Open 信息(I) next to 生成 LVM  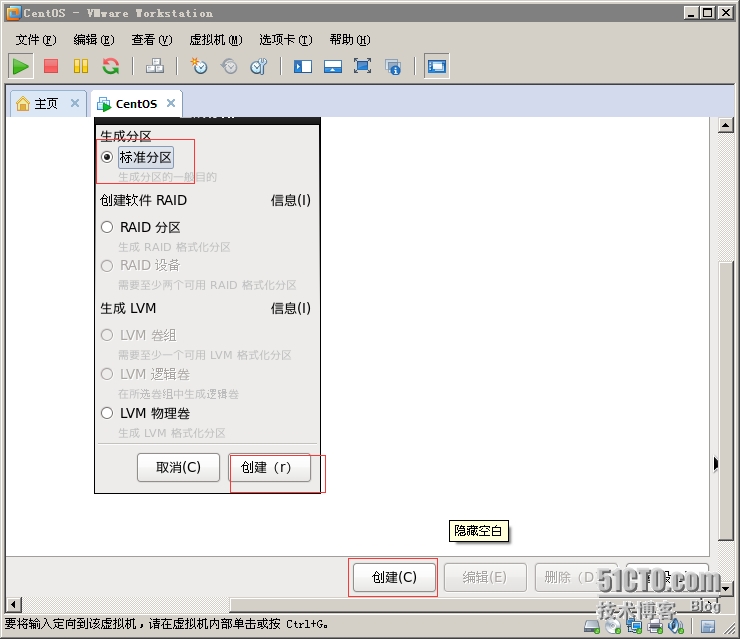tap(291, 308)
